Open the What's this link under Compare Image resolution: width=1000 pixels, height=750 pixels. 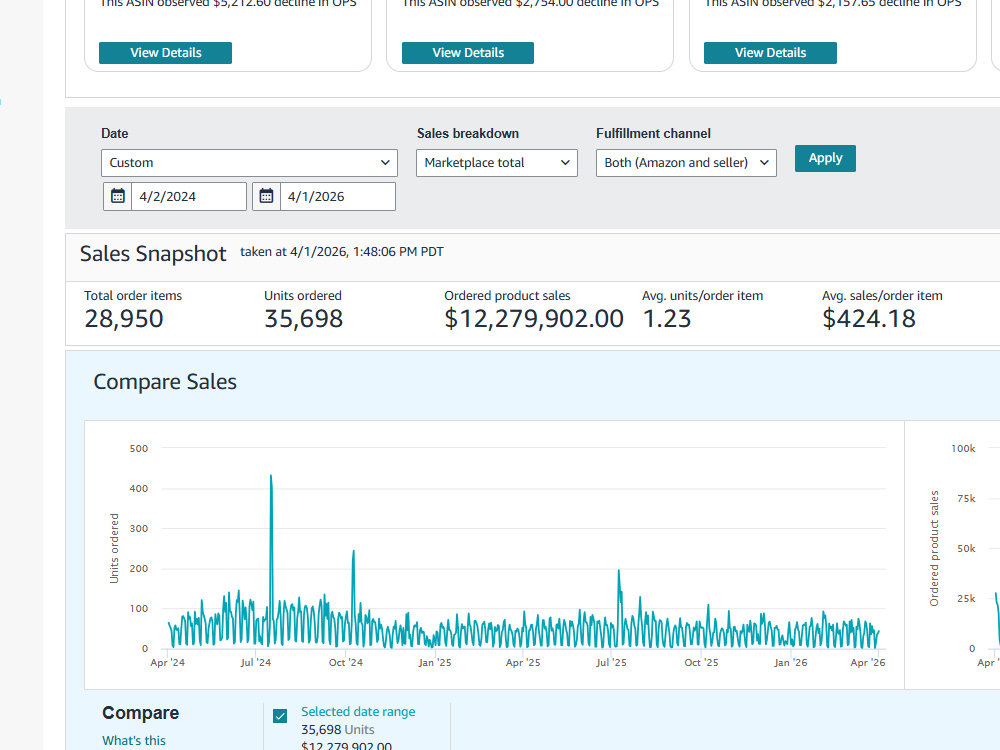coord(134,740)
